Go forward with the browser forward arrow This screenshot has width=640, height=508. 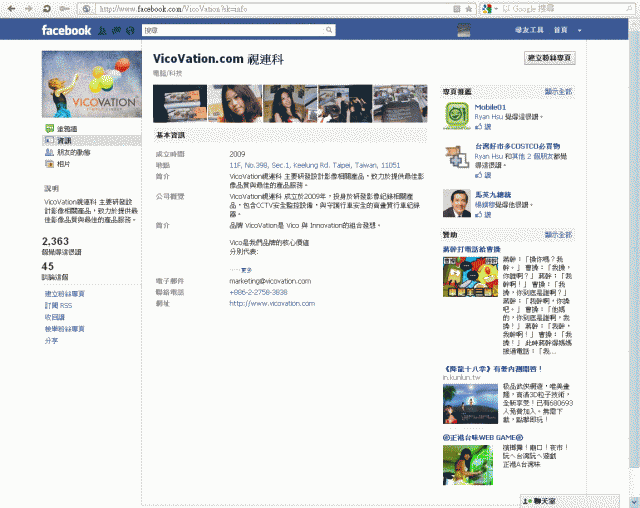29,9
